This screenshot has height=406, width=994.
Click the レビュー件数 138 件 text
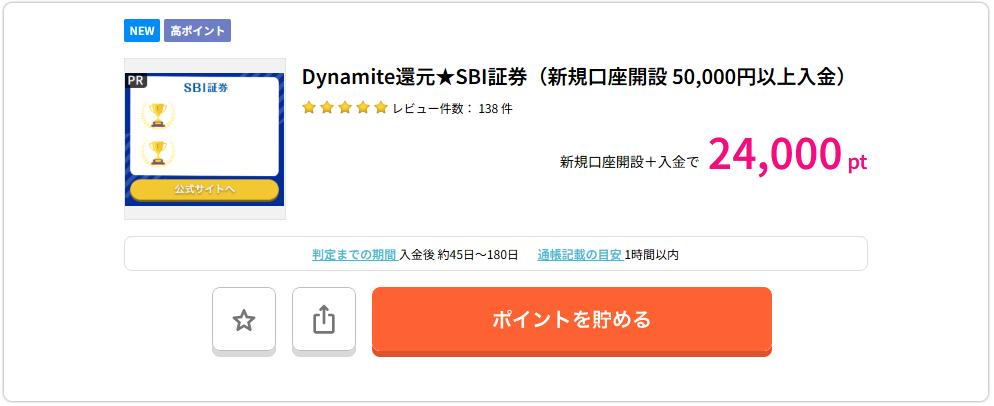(x=452, y=109)
